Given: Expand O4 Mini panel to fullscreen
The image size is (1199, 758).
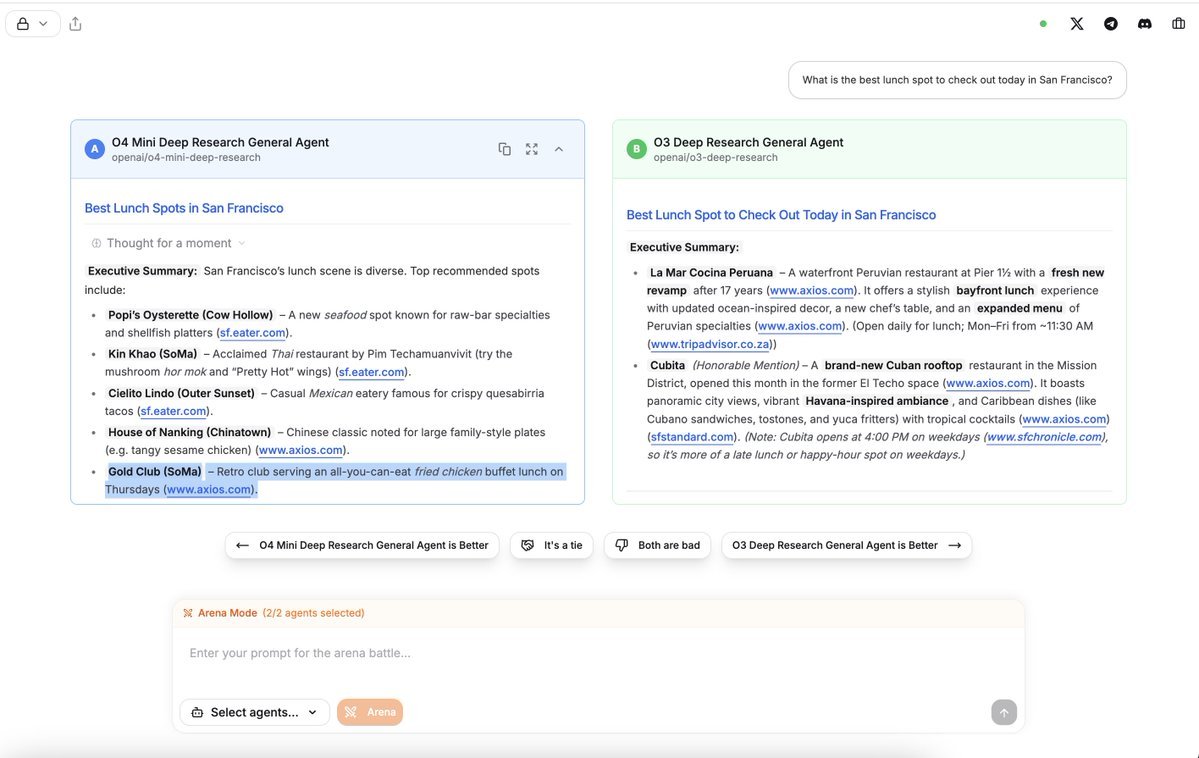Looking at the screenshot, I should pyautogui.click(x=531, y=149).
